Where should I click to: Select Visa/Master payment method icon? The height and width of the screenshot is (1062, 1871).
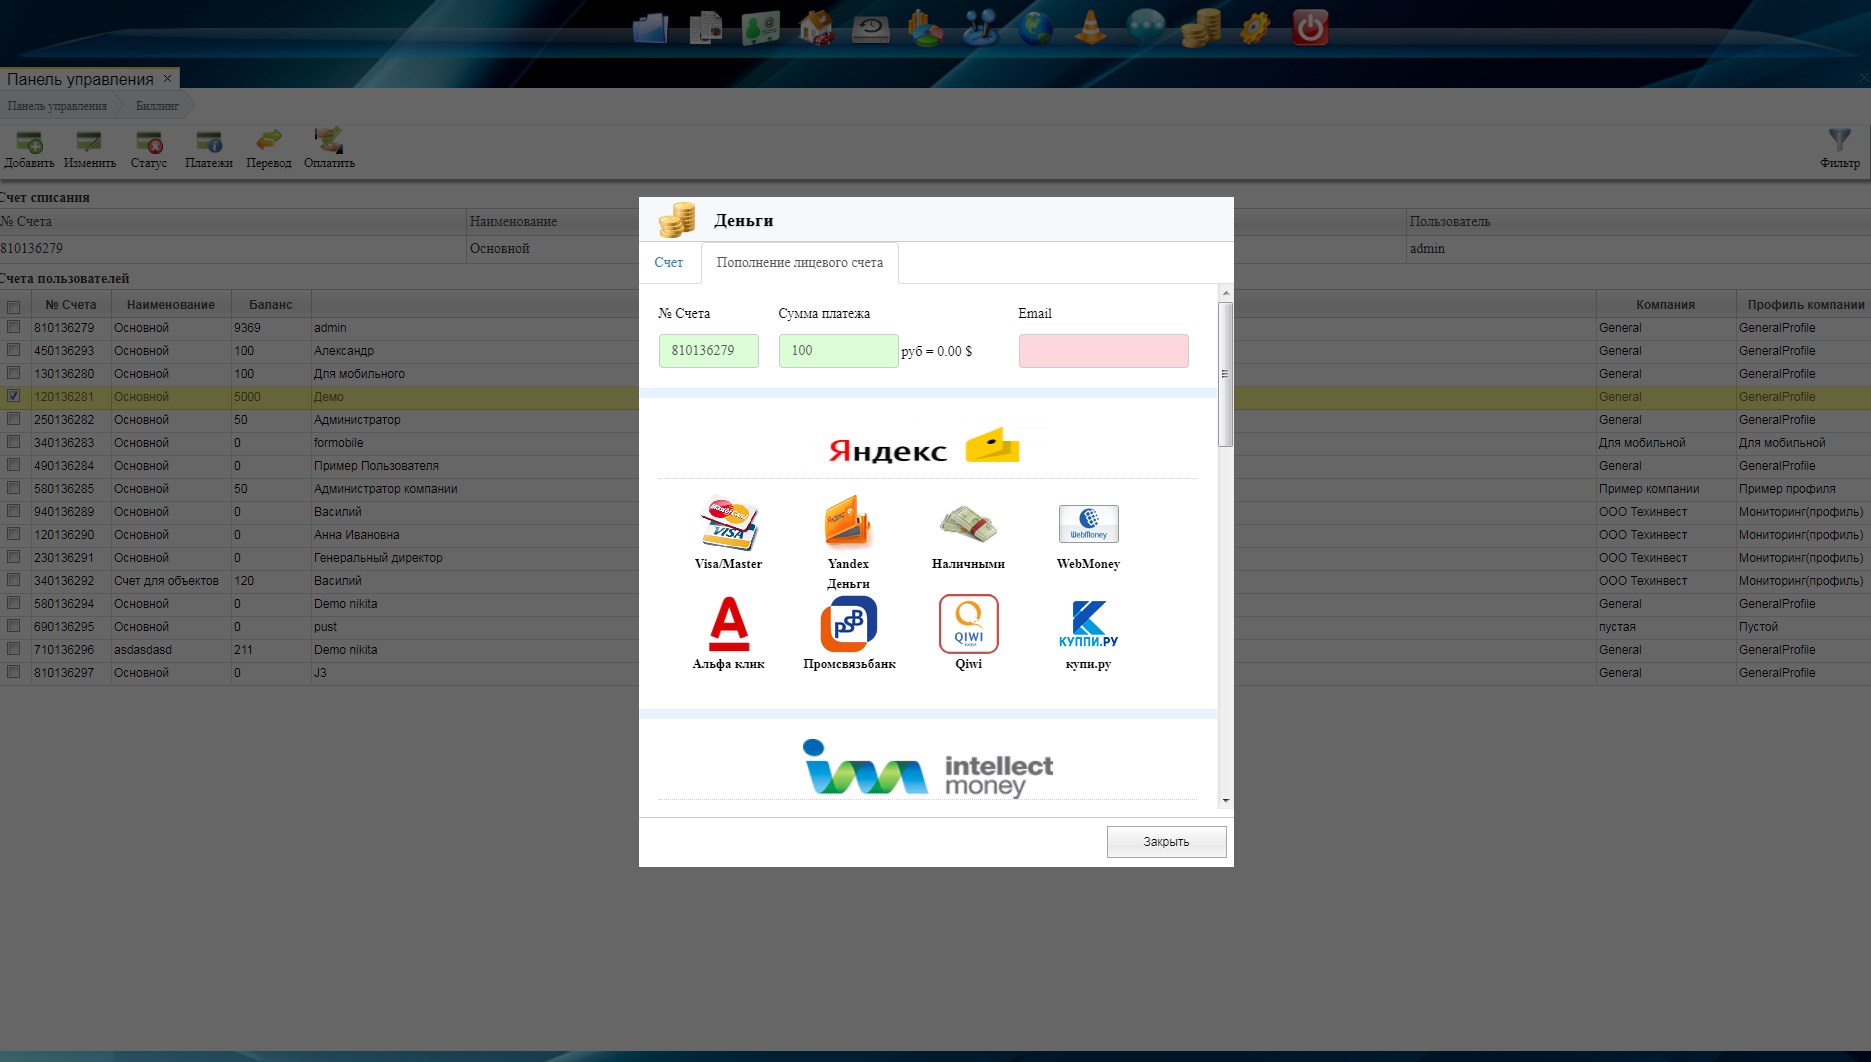click(728, 524)
